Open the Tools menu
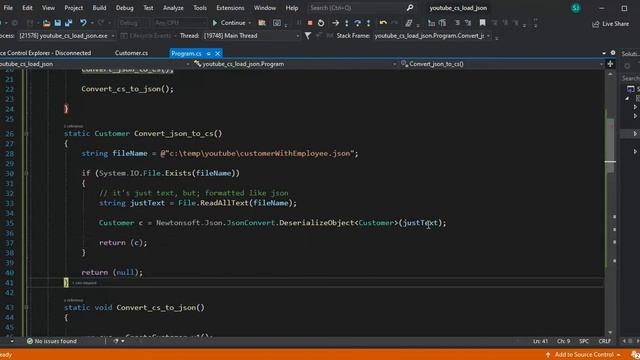 tap(200, 8)
